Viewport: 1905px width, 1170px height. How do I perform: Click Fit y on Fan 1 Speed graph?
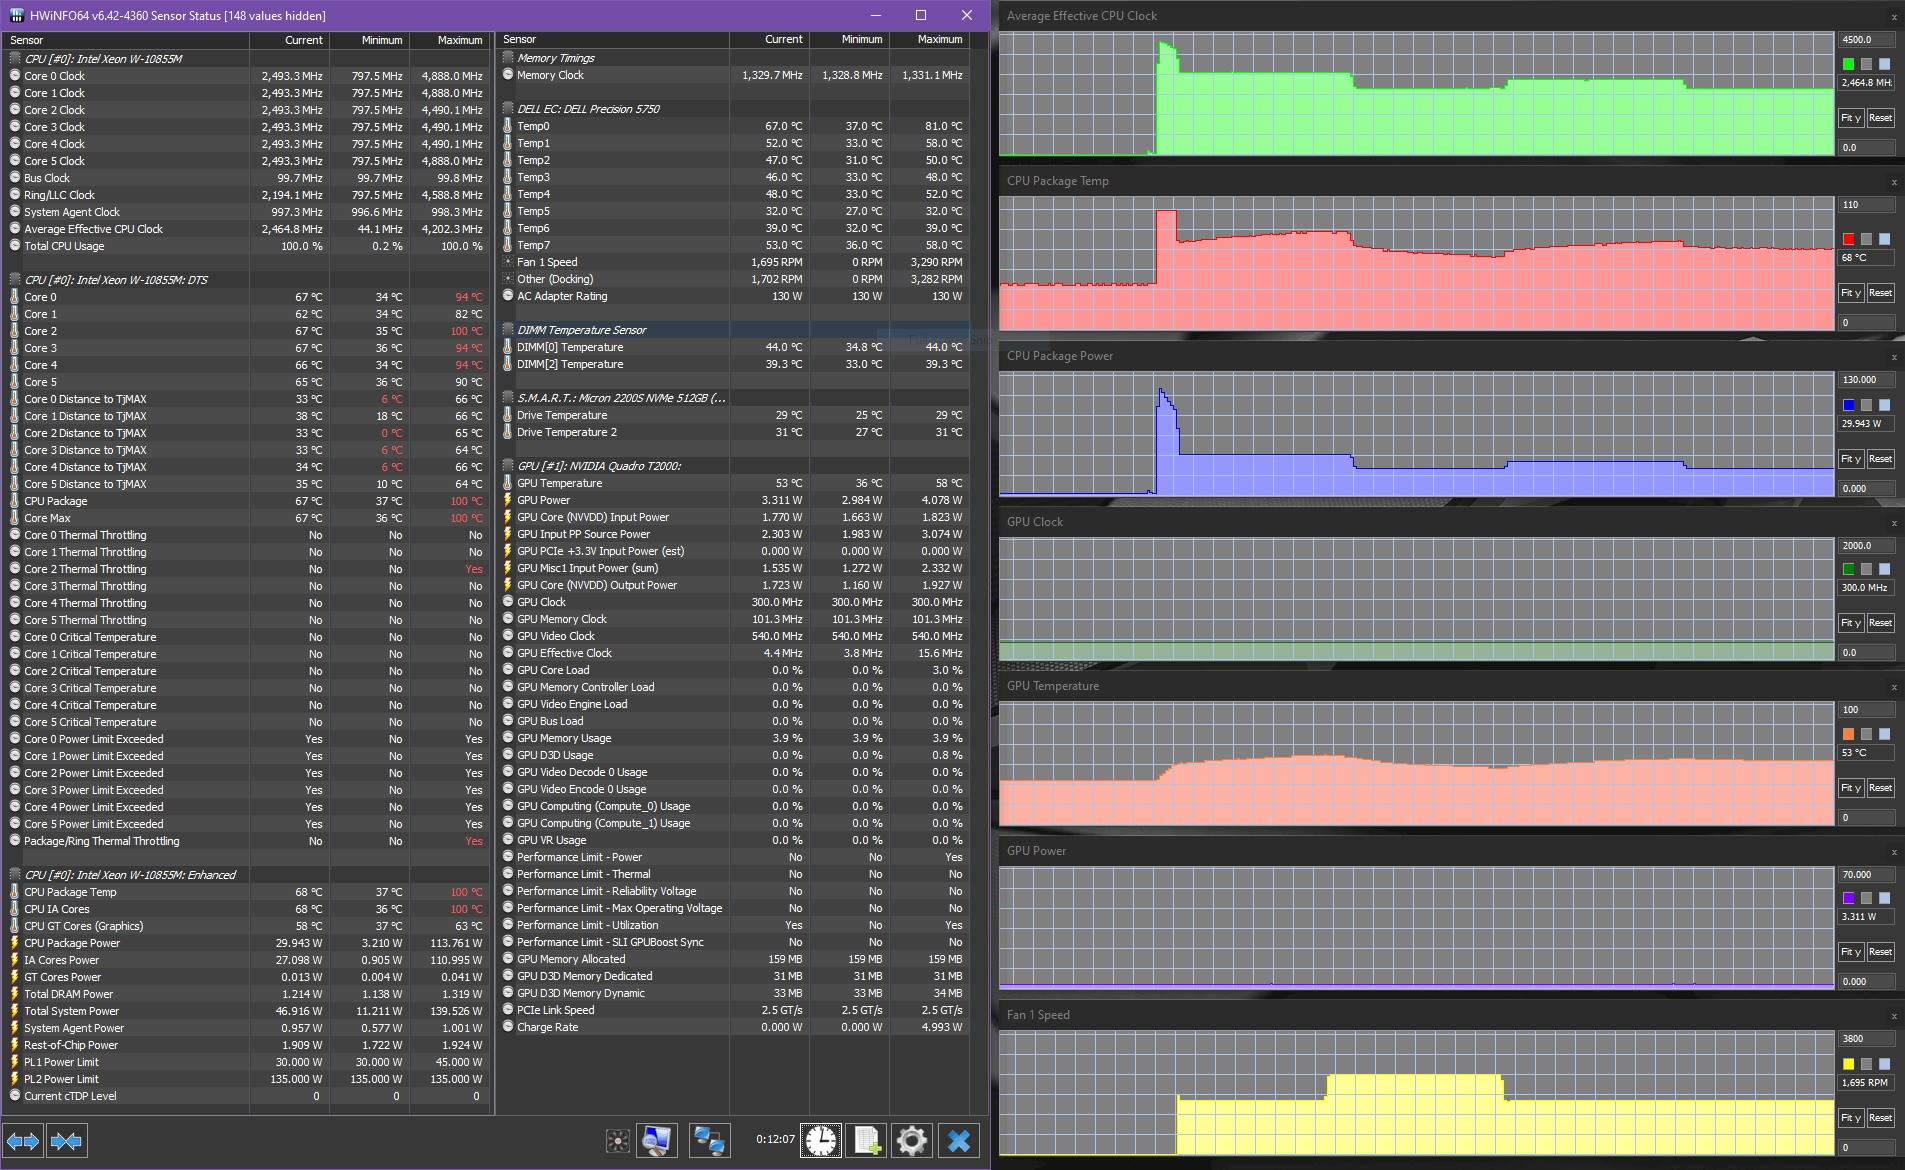1852,1118
